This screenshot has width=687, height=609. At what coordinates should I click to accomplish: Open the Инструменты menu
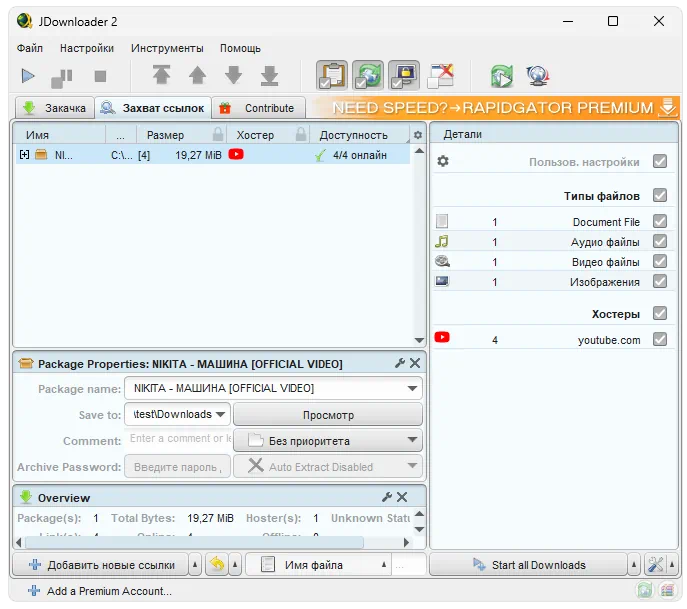(x=167, y=48)
